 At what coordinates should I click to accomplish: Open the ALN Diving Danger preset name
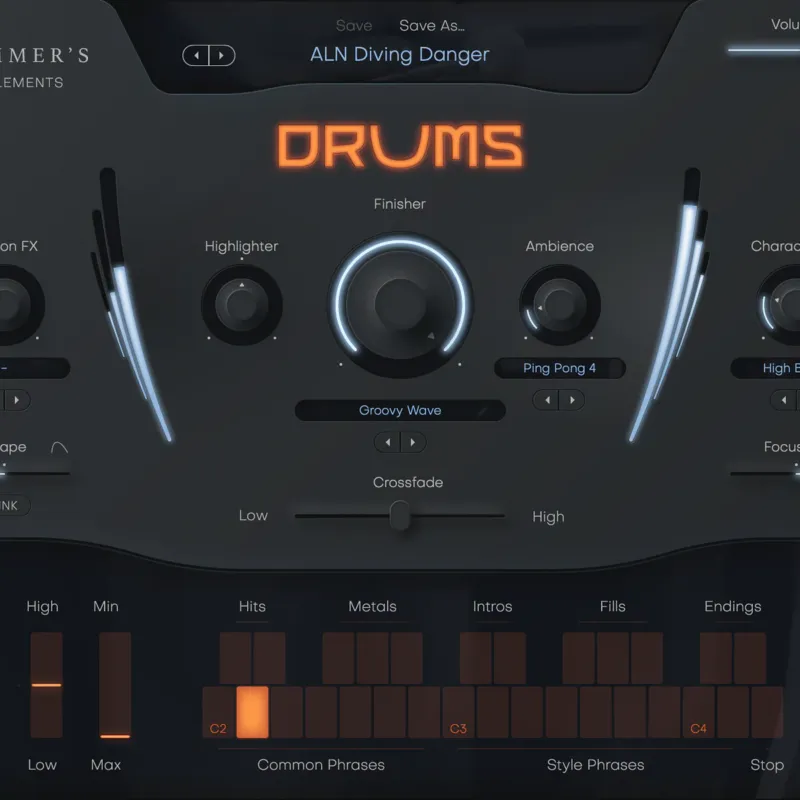(399, 54)
